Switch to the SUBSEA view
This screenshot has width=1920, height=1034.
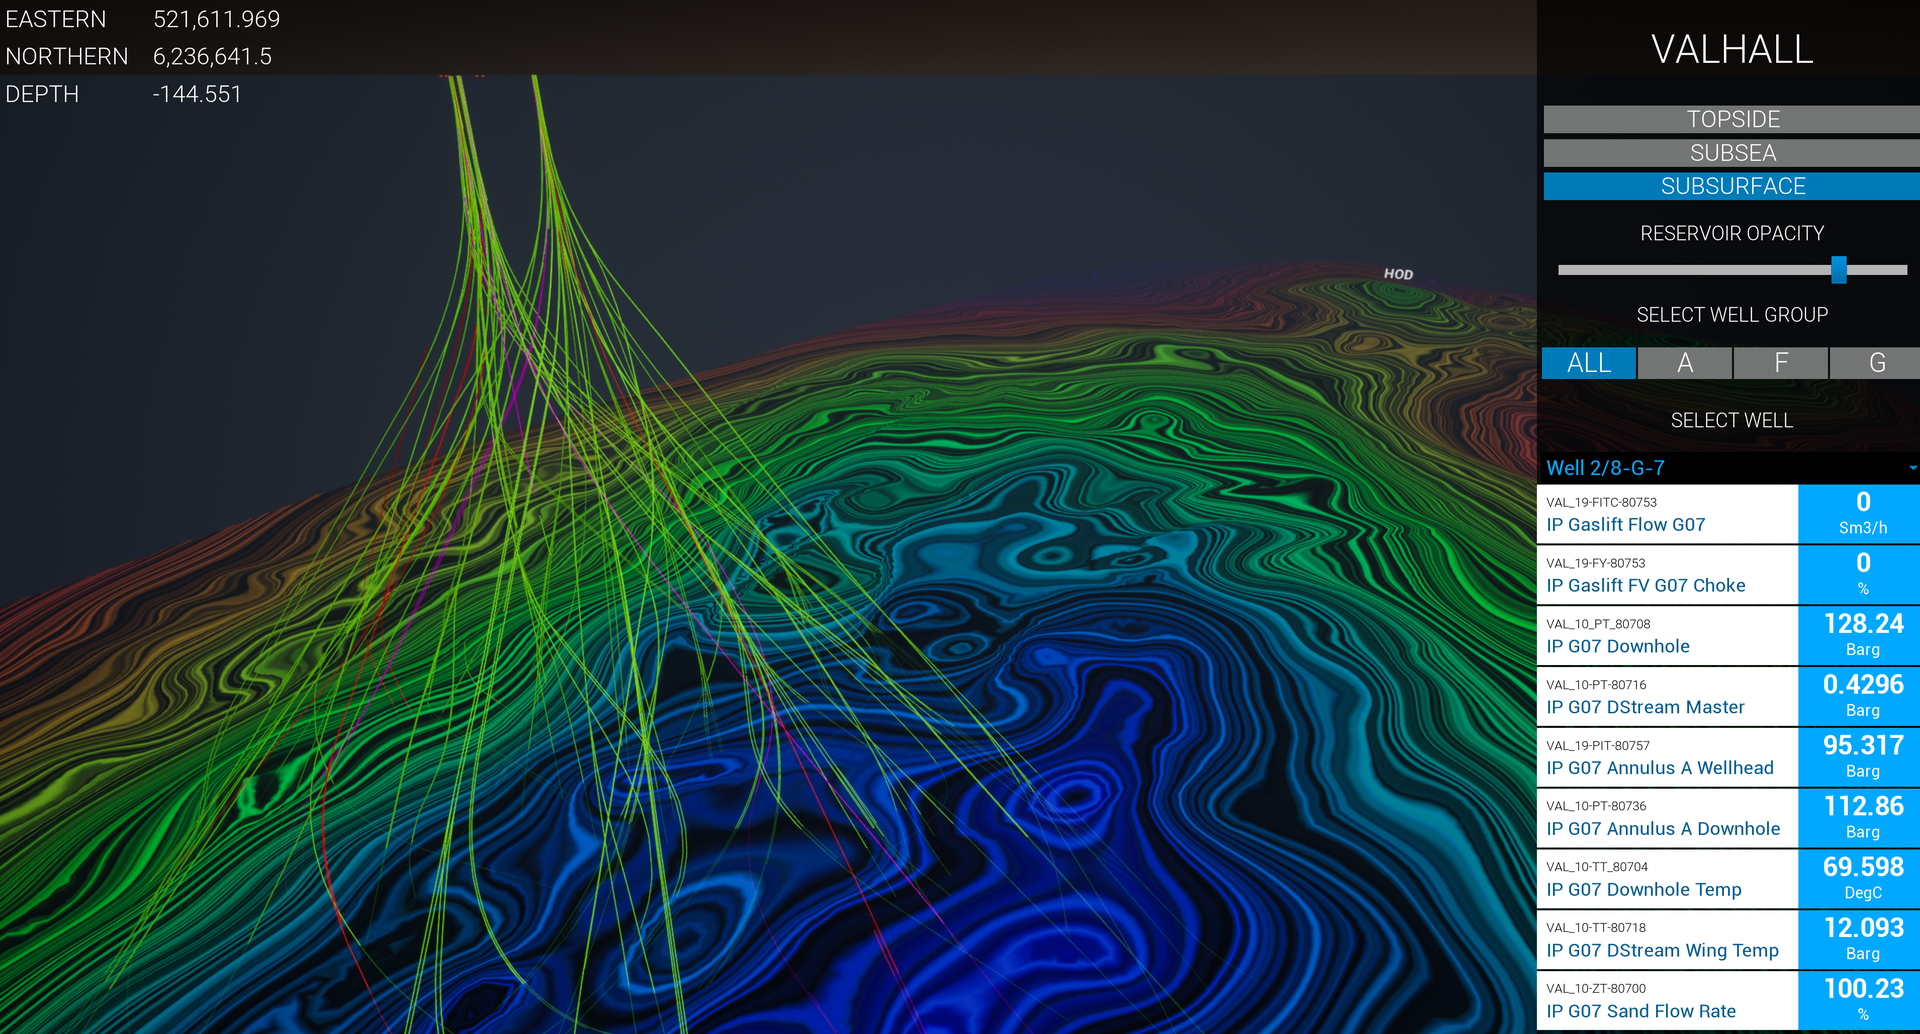point(1731,153)
